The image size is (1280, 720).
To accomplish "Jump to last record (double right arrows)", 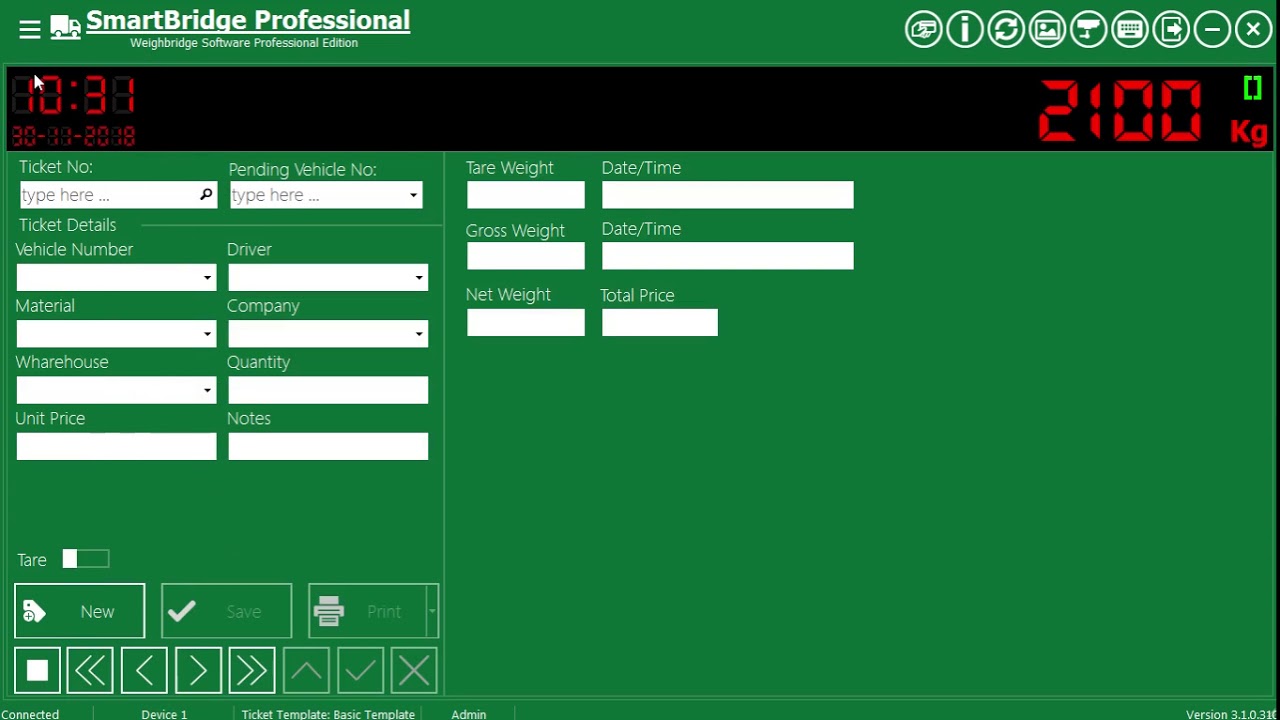I will tap(252, 671).
